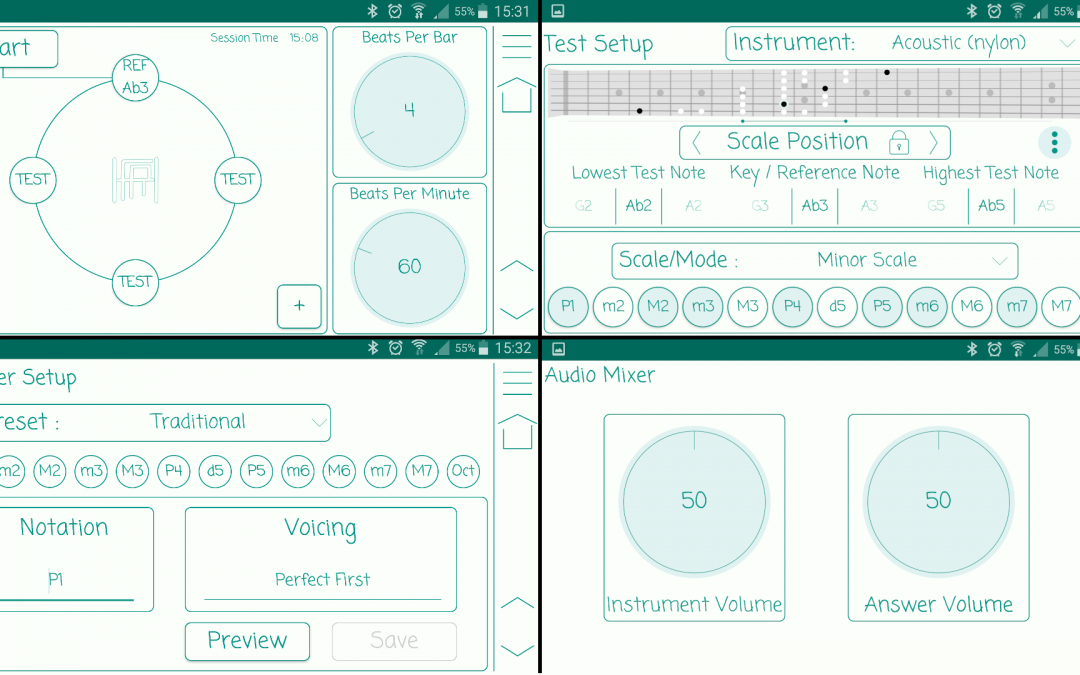Screen dimensions: 1080x675
Task: Enable the M3 interval in Test Setup
Action: tap(747, 307)
